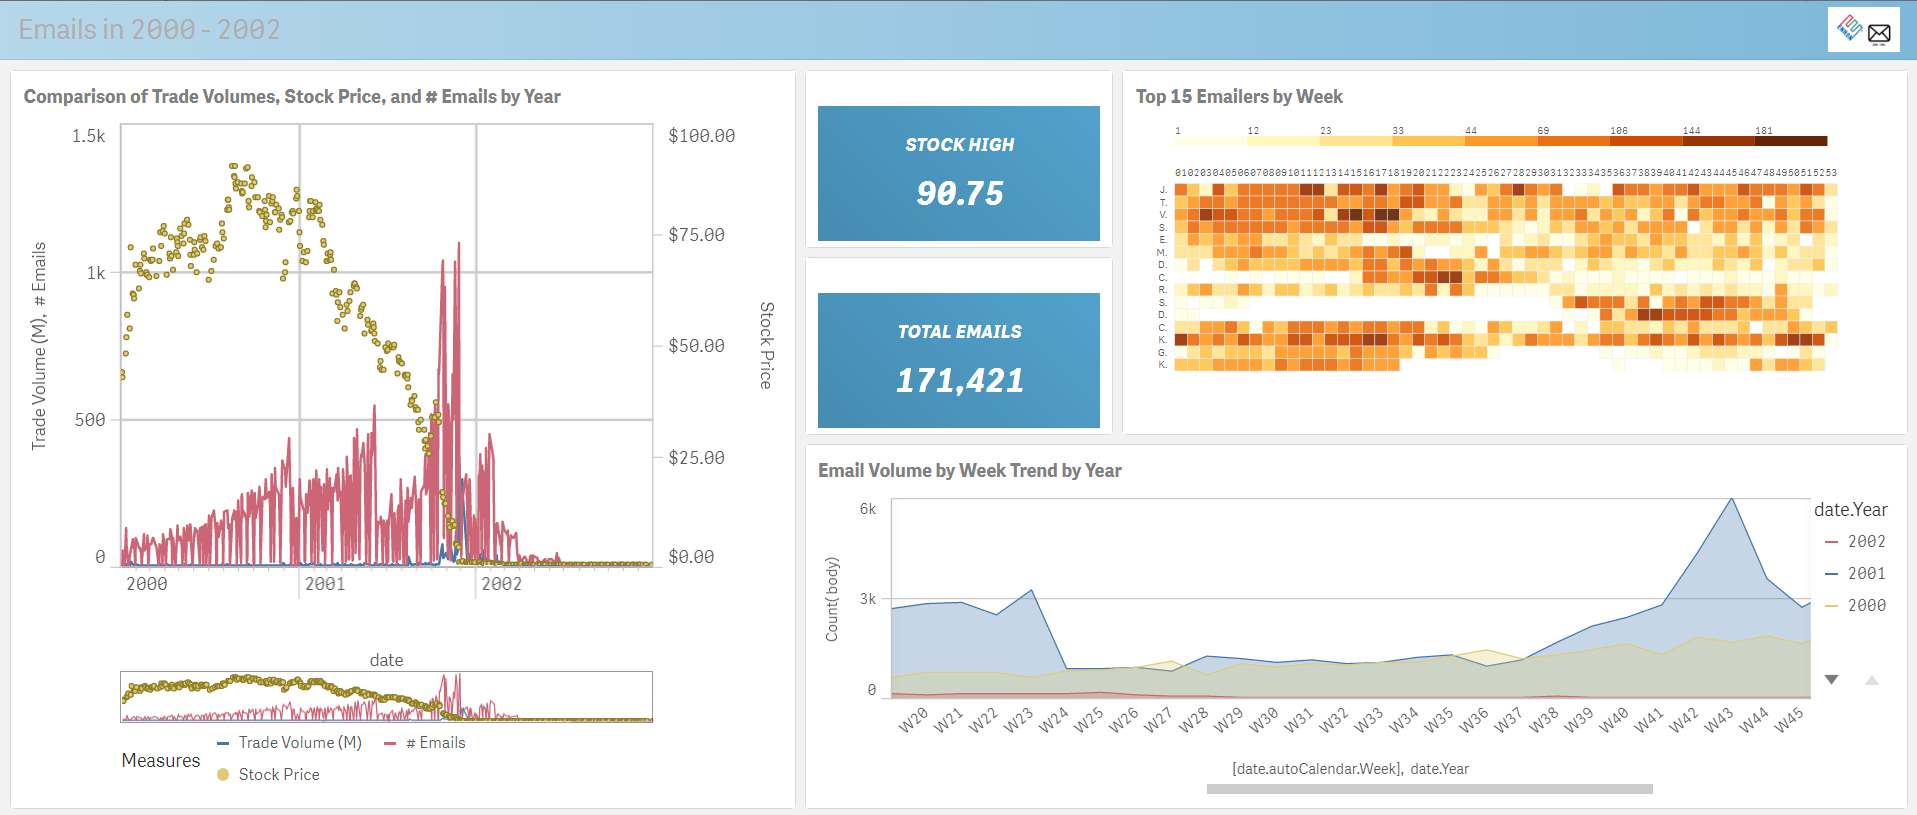Click the 171,421 total emails value

pyautogui.click(x=960, y=380)
